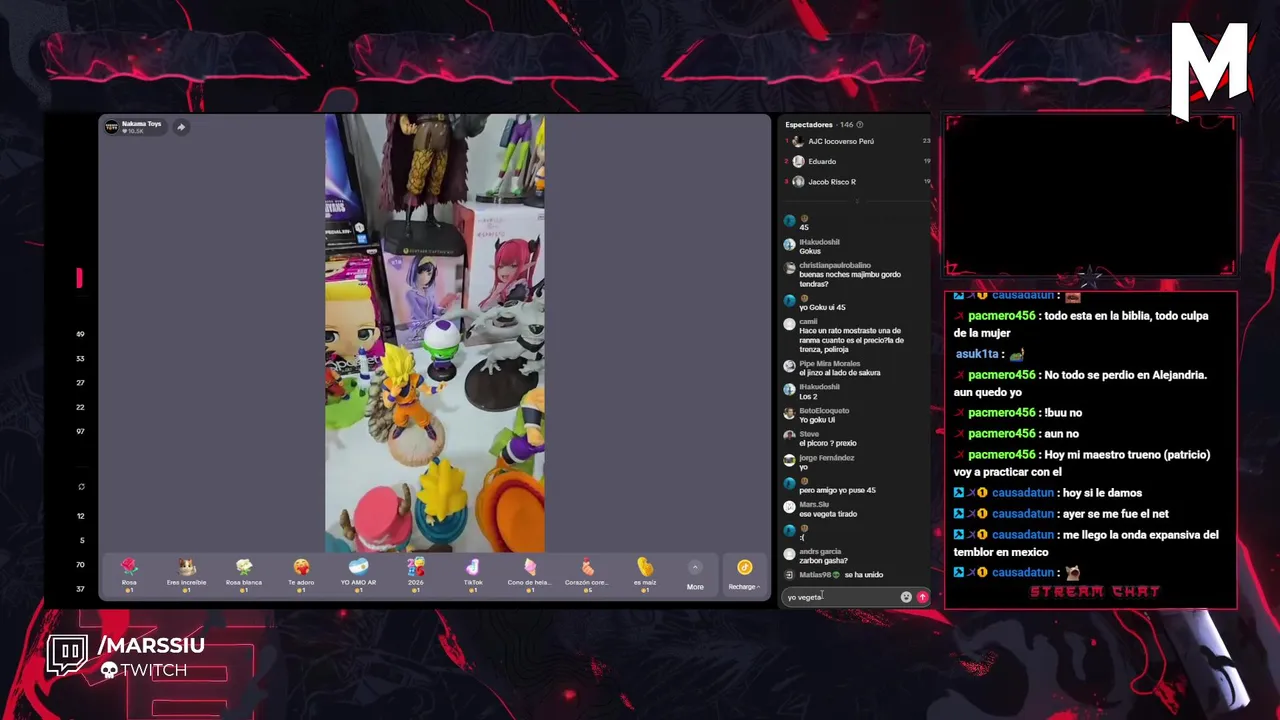The height and width of the screenshot is (720, 1280).
Task: Click pacmero456 'aun no' message
Action: 1014,433
